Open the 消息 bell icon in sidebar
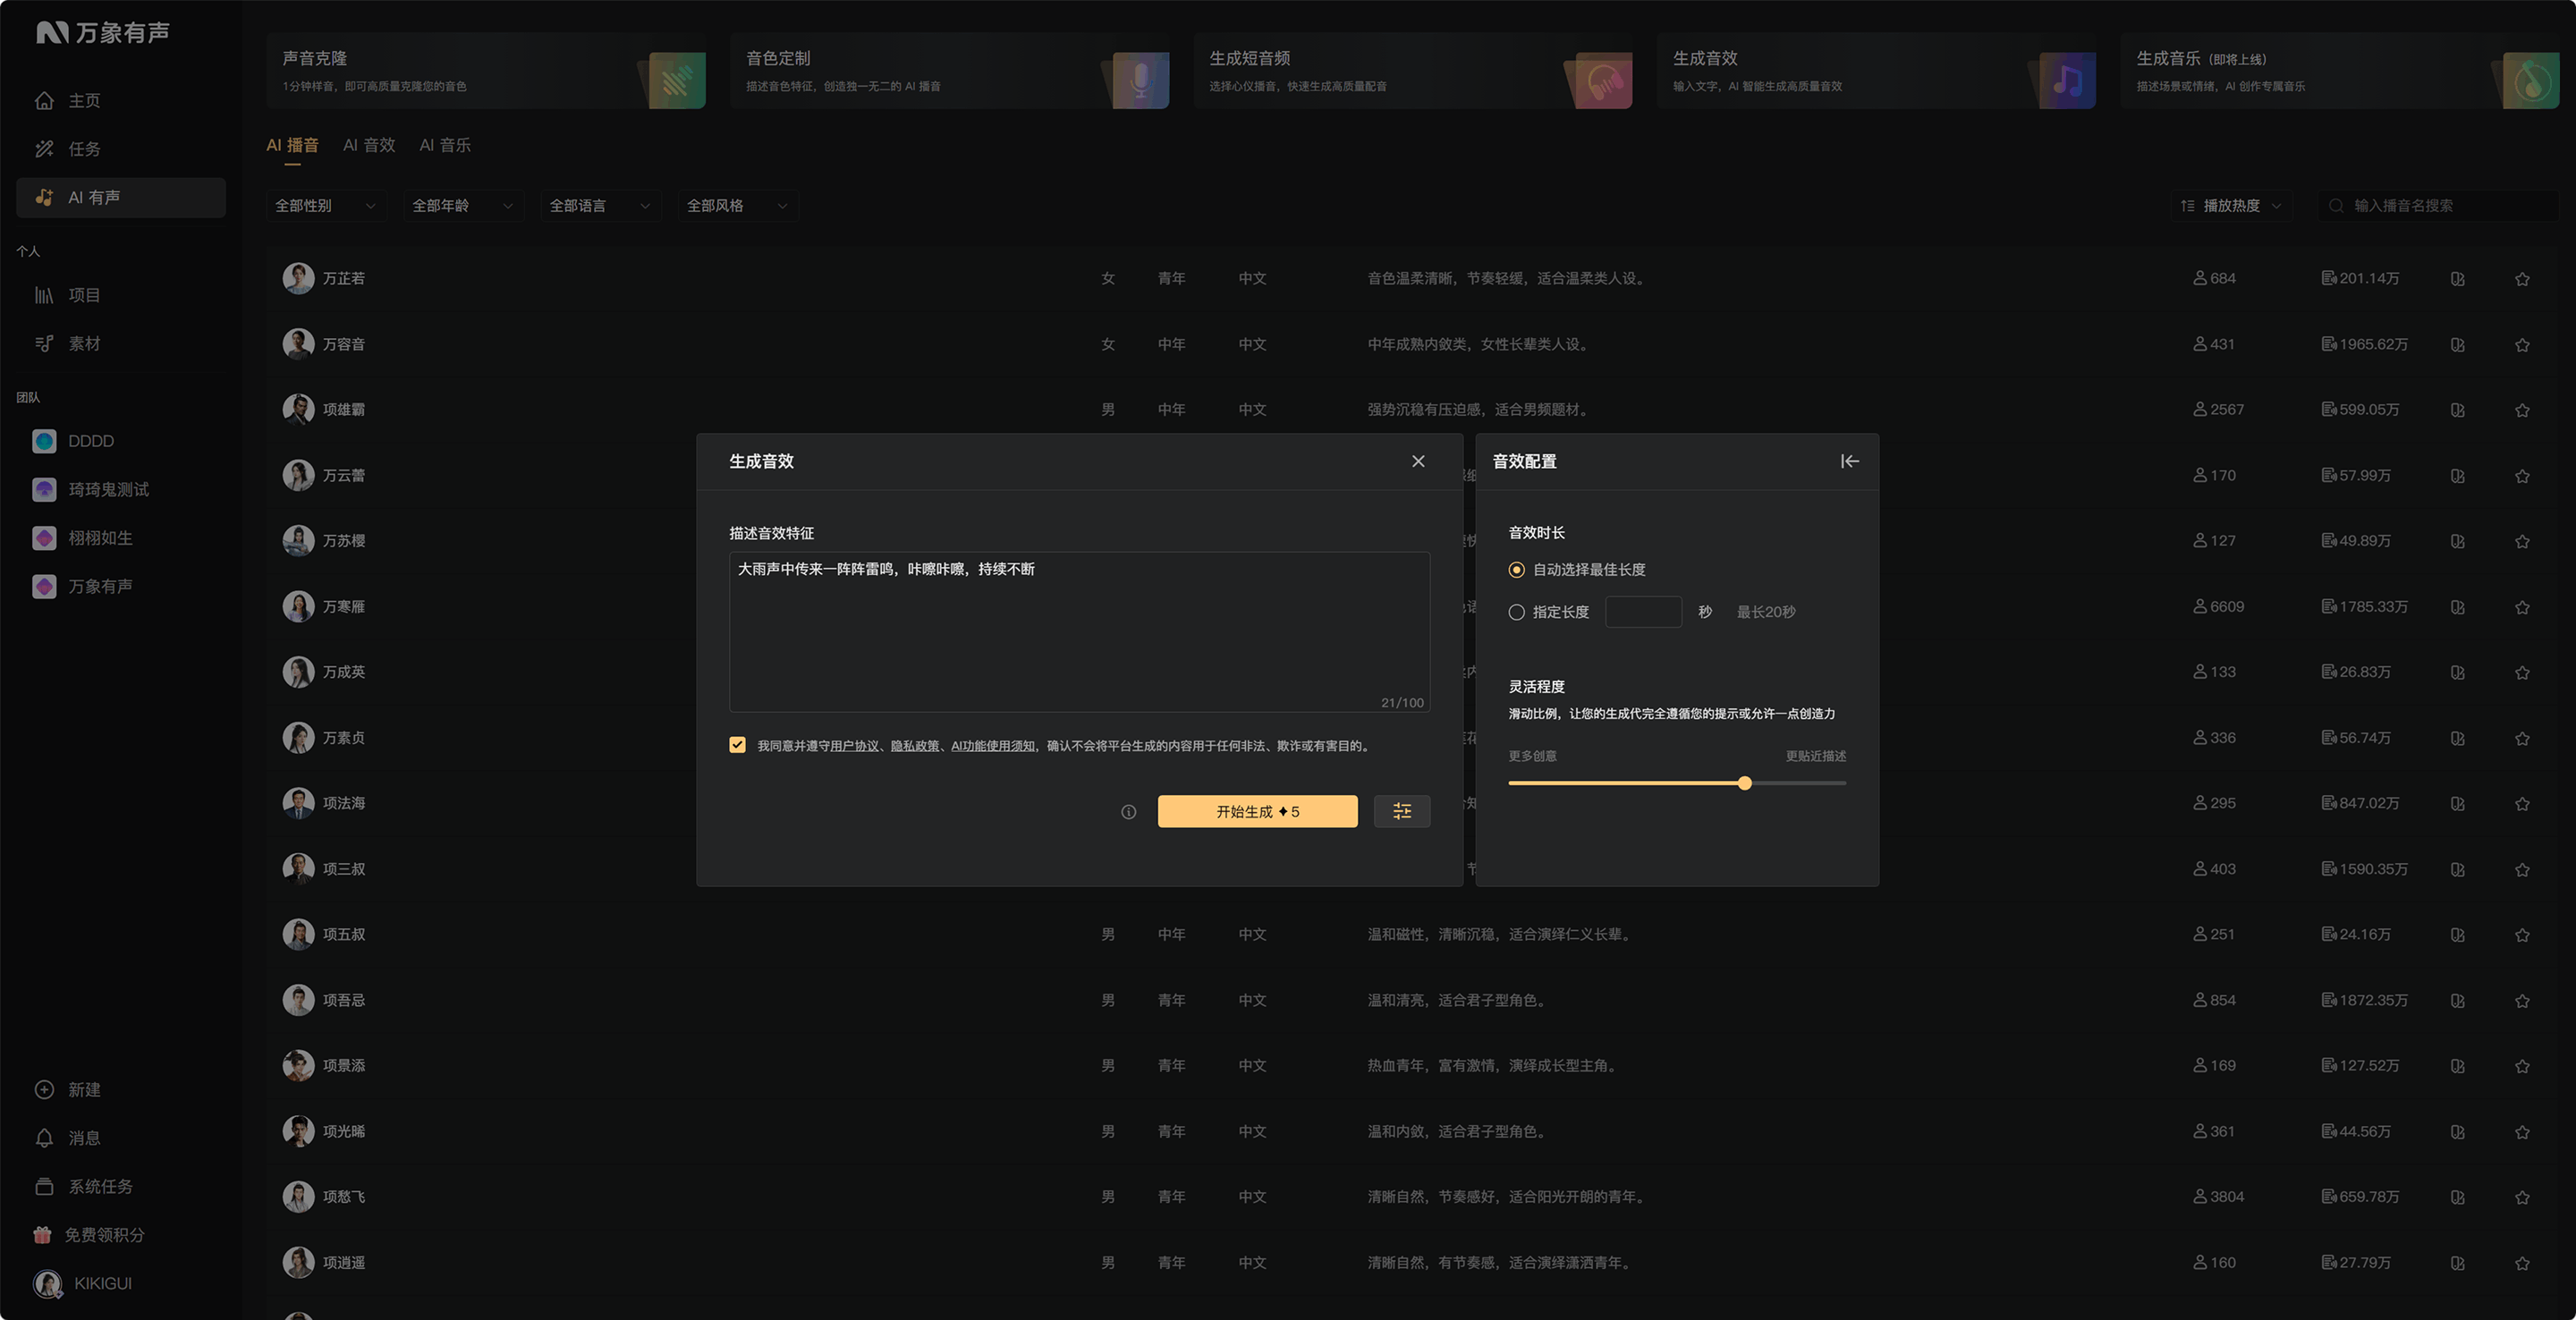2576x1320 pixels. [x=44, y=1138]
